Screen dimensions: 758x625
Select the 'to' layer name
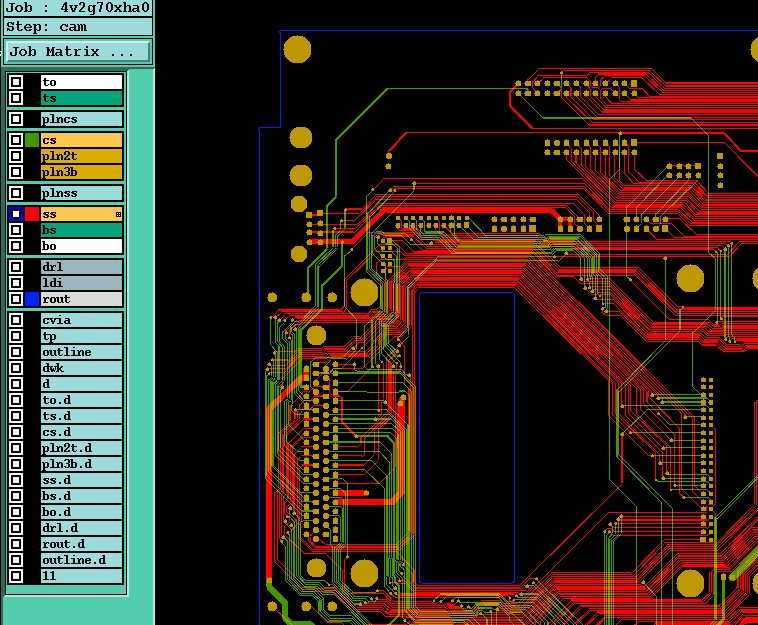[x=81, y=82]
